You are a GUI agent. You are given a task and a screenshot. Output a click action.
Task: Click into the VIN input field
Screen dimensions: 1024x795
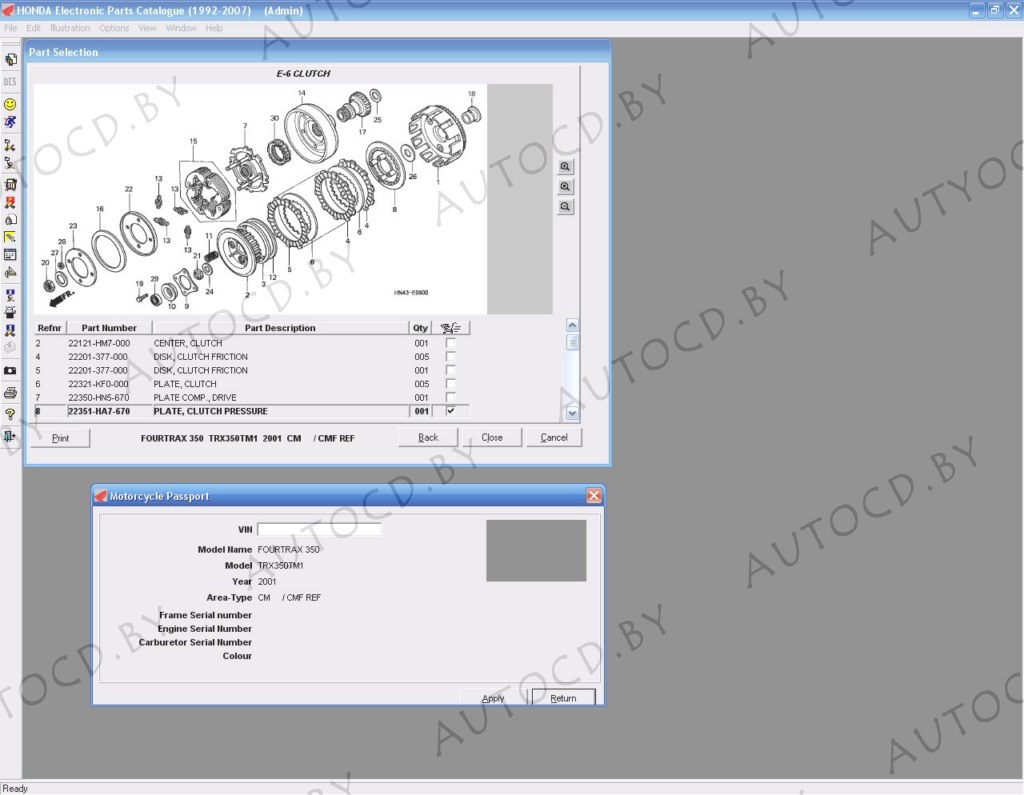click(x=319, y=529)
